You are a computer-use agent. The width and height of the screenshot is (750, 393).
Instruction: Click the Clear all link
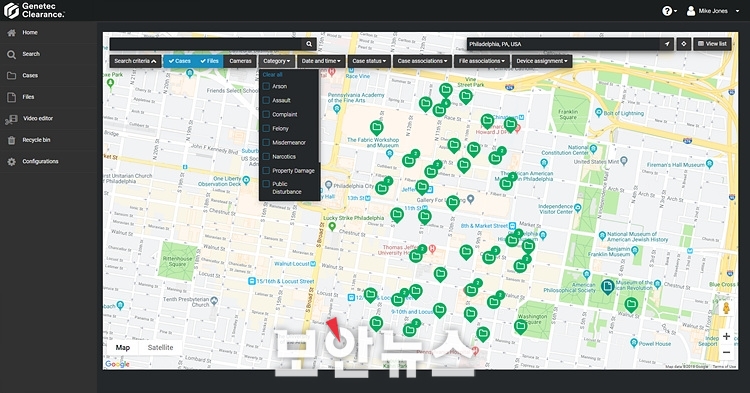point(272,75)
